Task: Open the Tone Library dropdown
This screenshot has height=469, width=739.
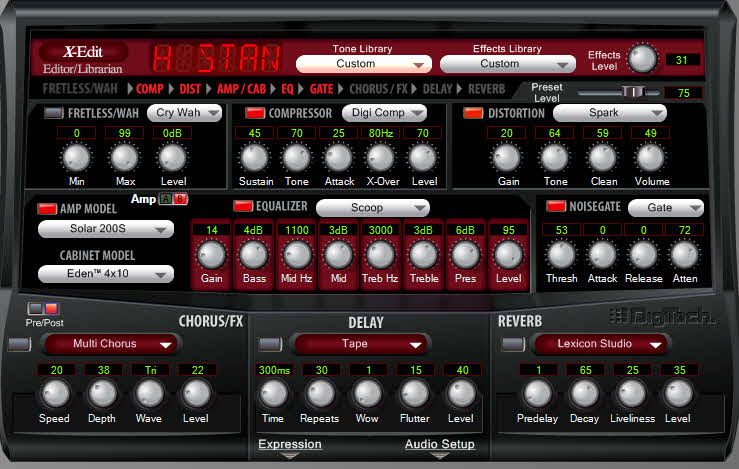Action: point(363,64)
